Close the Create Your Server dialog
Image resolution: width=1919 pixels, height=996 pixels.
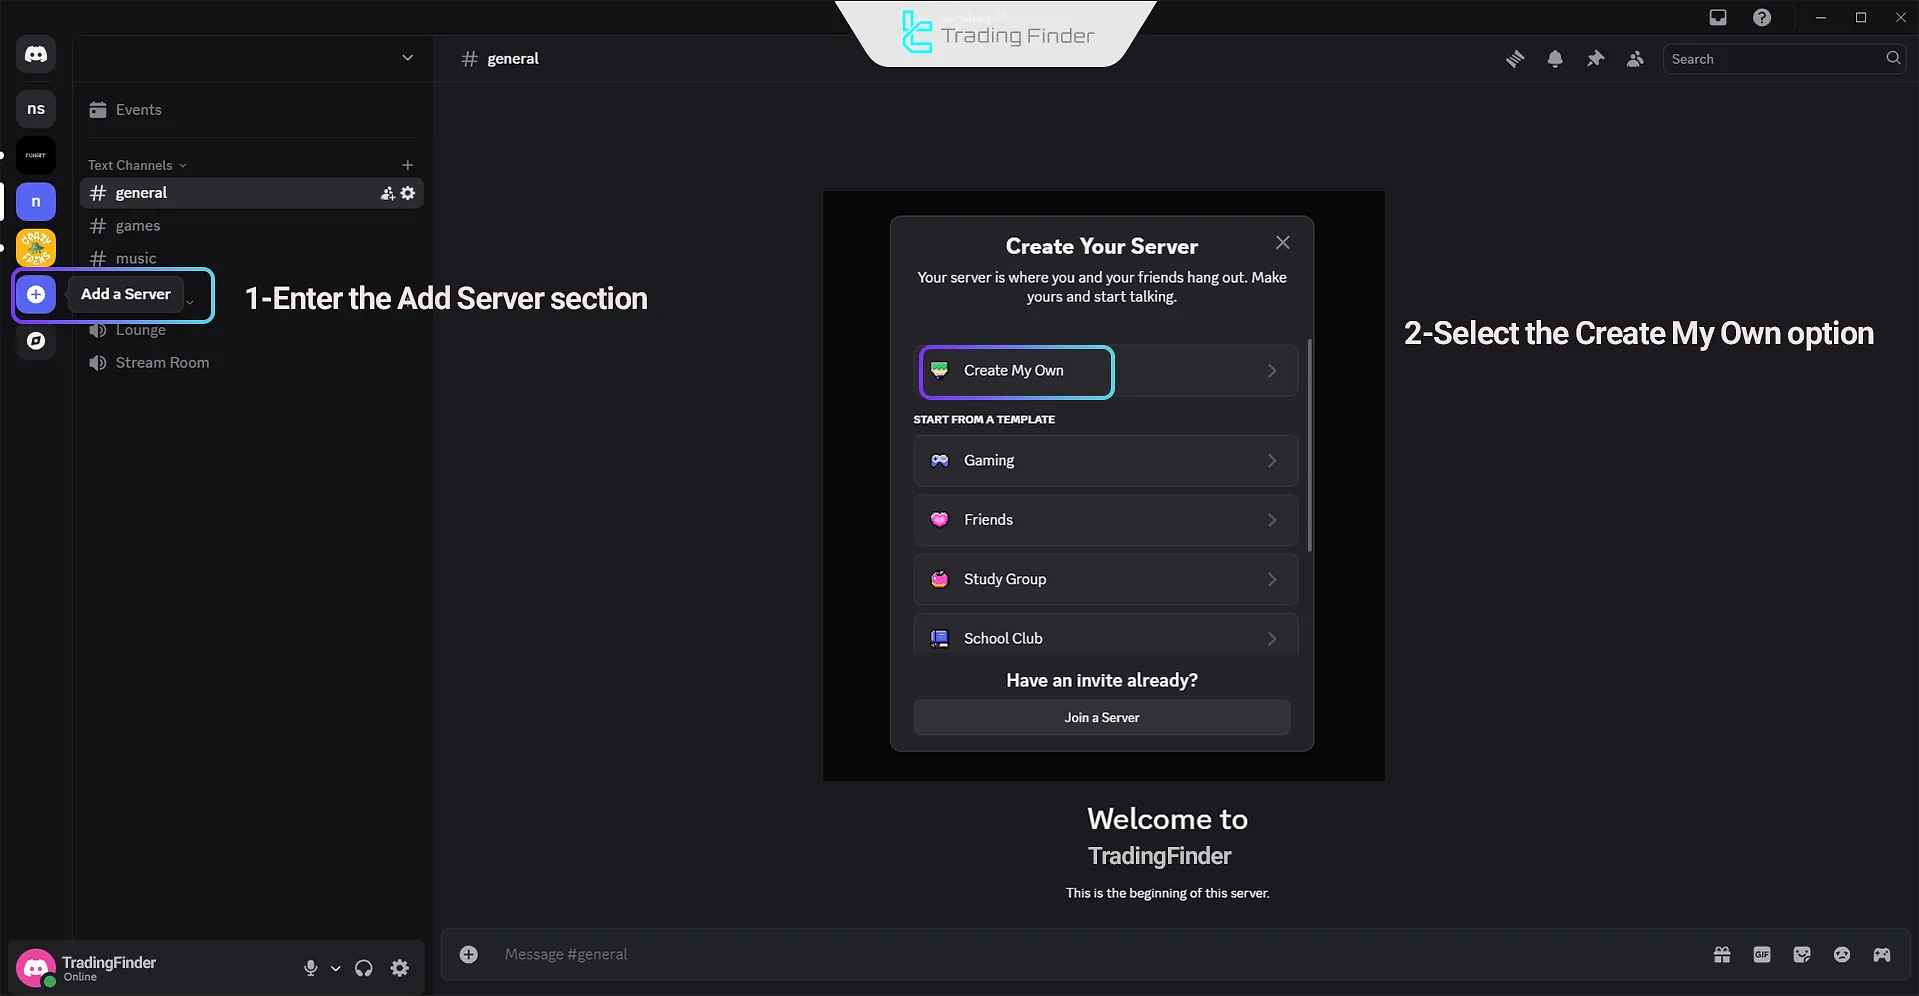(1283, 243)
